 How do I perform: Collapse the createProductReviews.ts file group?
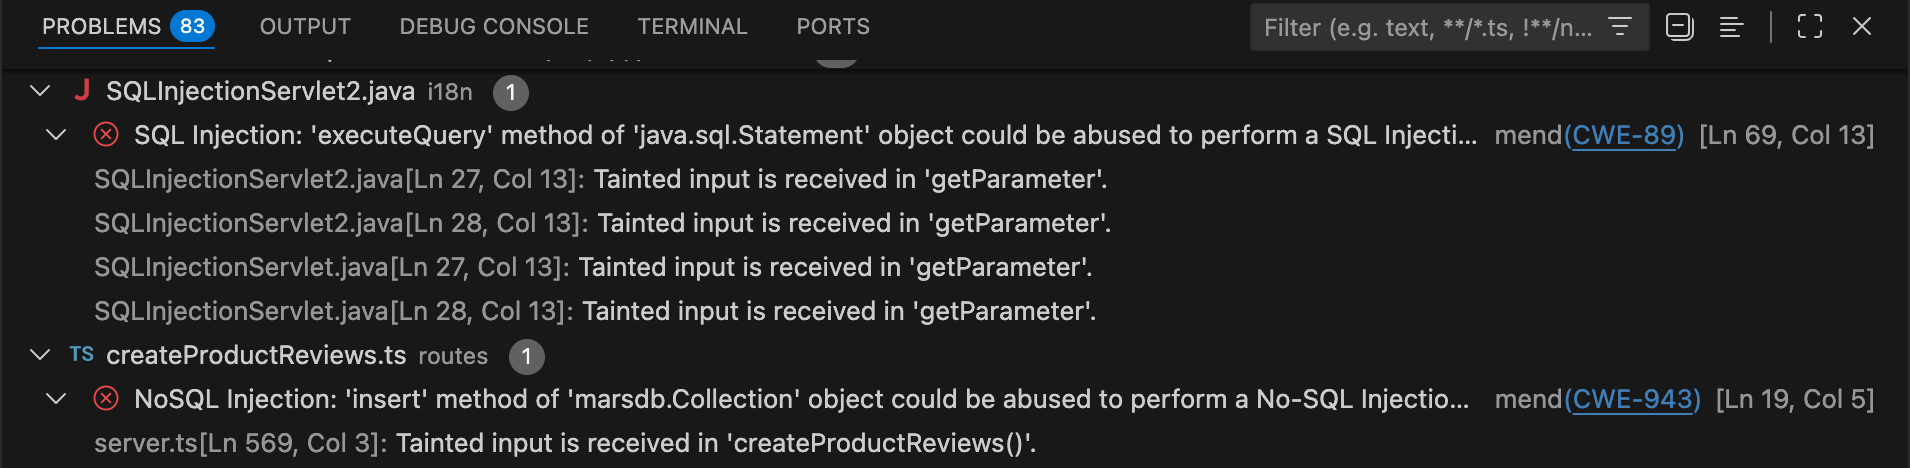40,355
